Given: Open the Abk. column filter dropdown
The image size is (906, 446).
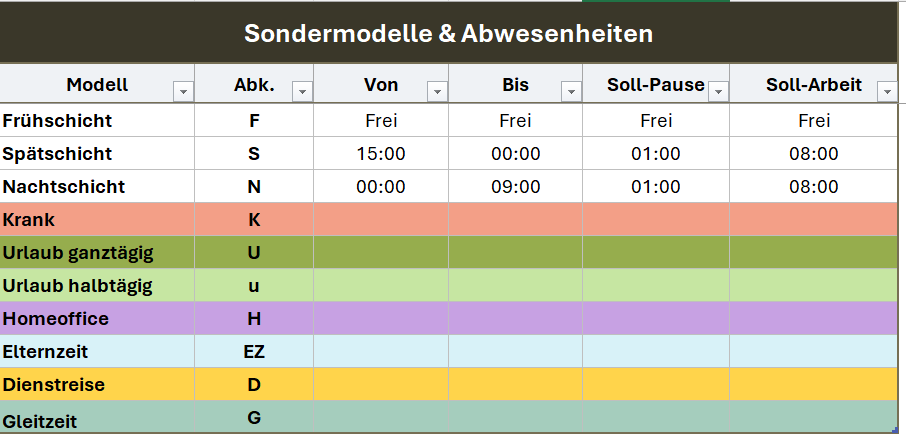Looking at the screenshot, I should click(301, 91).
